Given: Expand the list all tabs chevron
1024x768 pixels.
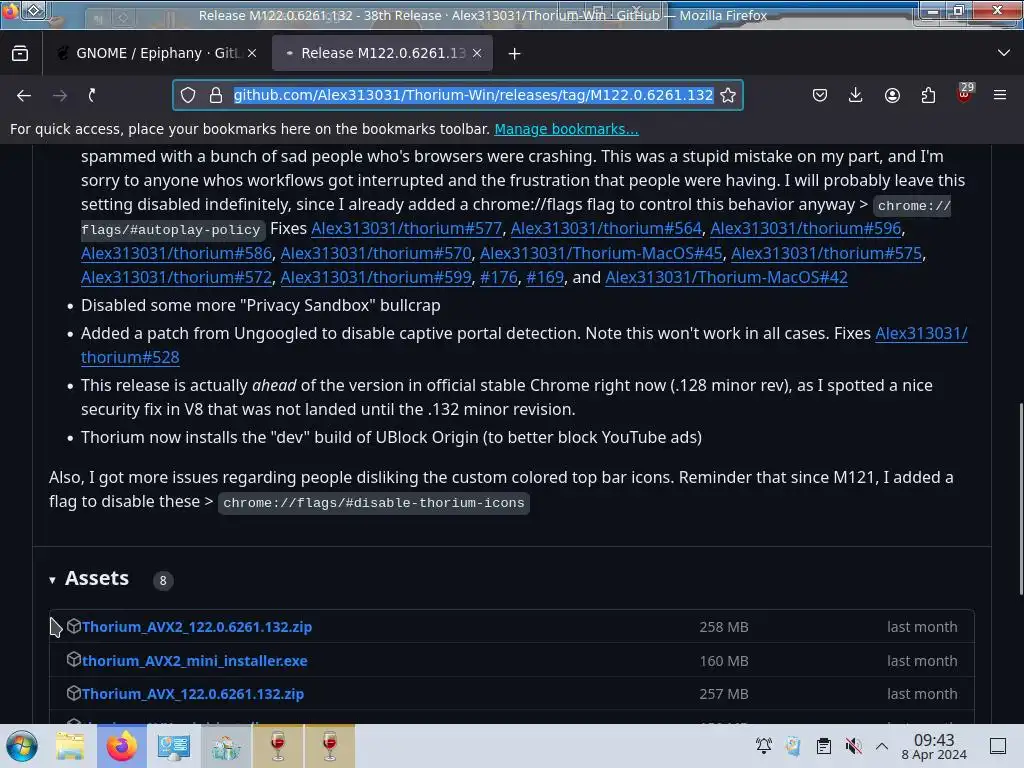Looking at the screenshot, I should pyautogui.click(x=1004, y=53).
